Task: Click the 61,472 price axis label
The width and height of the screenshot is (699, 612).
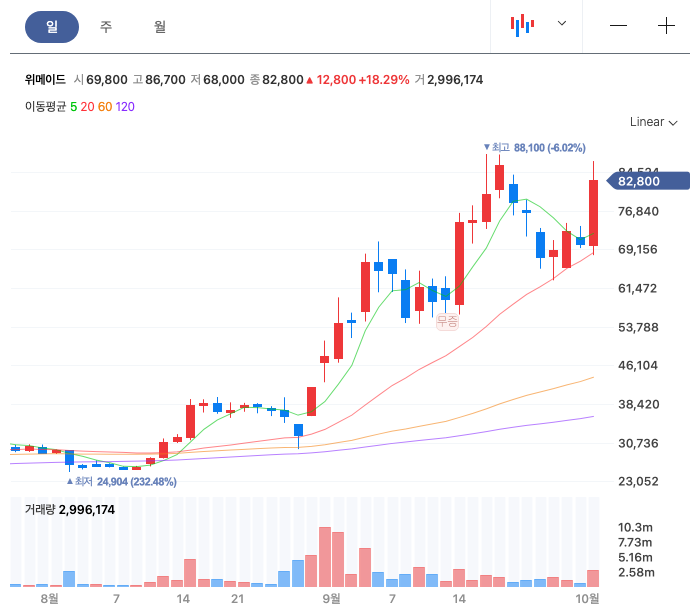Action: coord(637,288)
